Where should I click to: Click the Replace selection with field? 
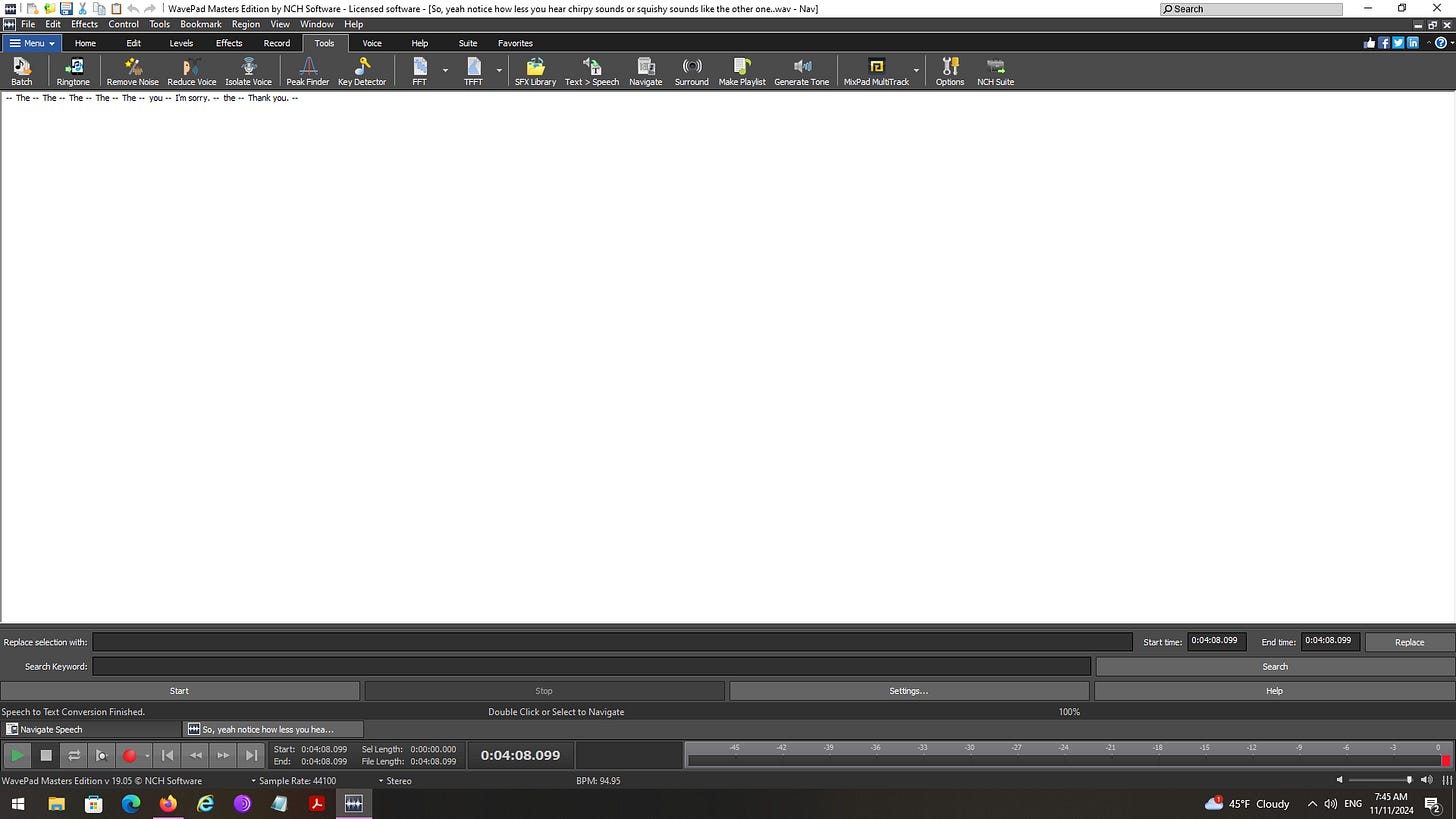(x=612, y=642)
